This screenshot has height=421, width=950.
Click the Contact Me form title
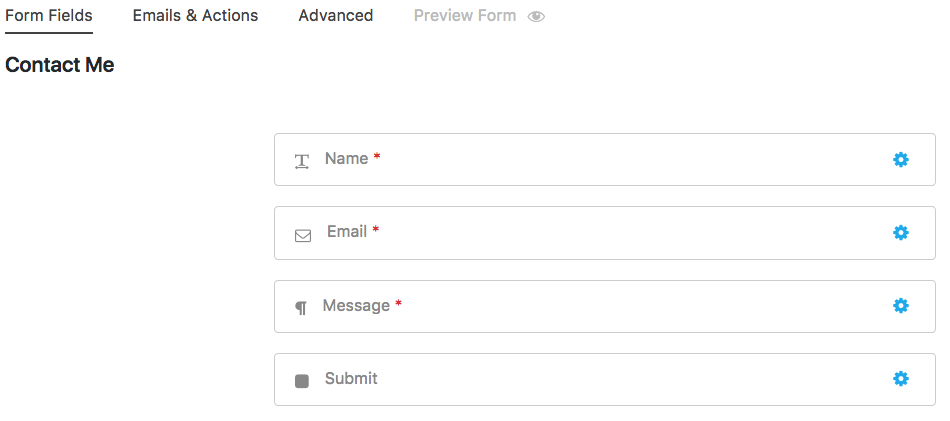pos(59,65)
